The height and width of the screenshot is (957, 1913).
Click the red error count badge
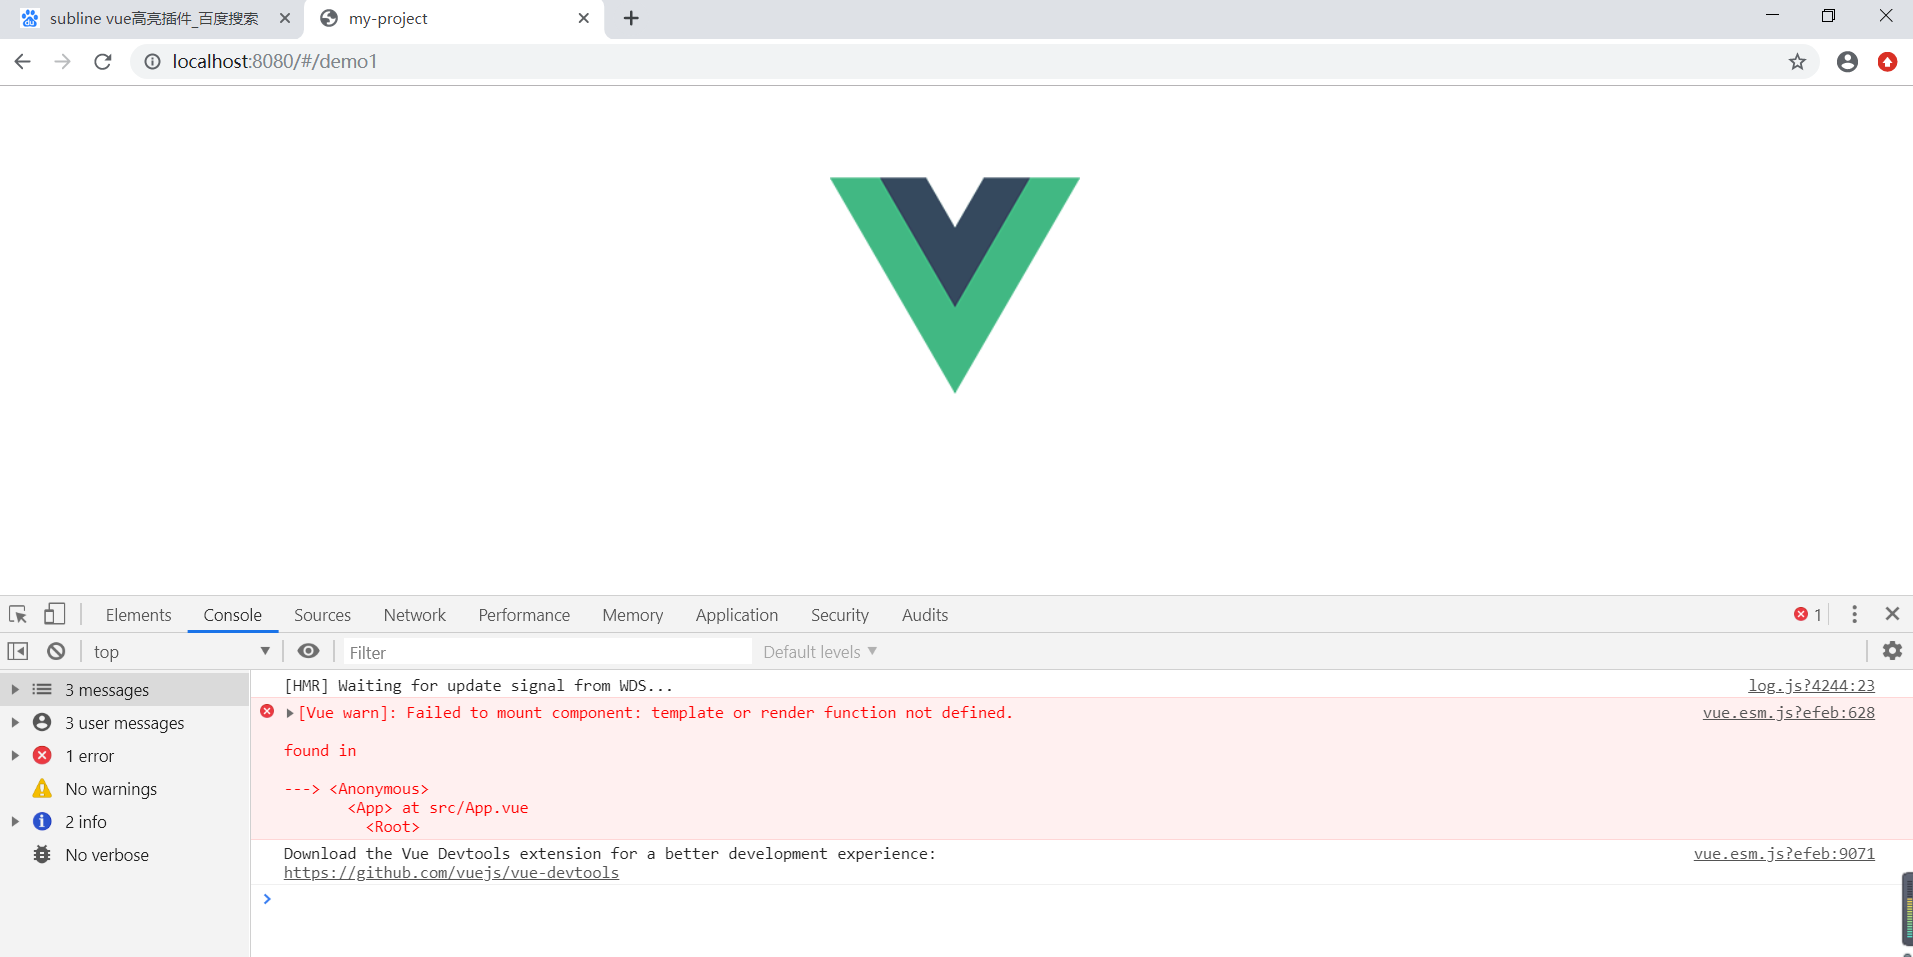click(1808, 615)
